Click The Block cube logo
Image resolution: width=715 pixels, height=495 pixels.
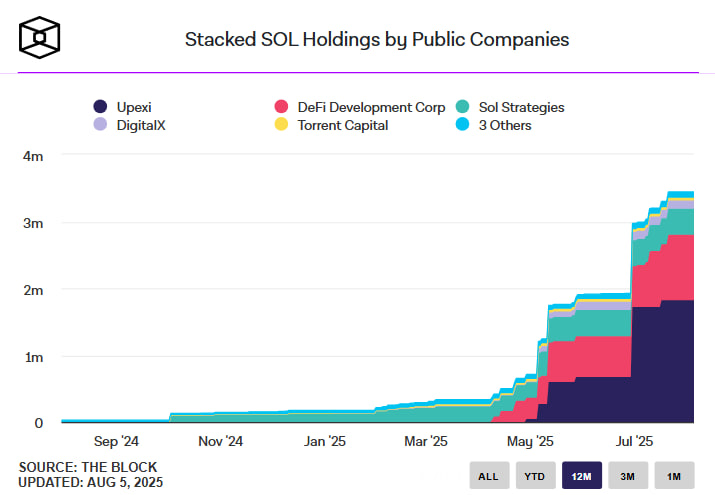click(39, 38)
